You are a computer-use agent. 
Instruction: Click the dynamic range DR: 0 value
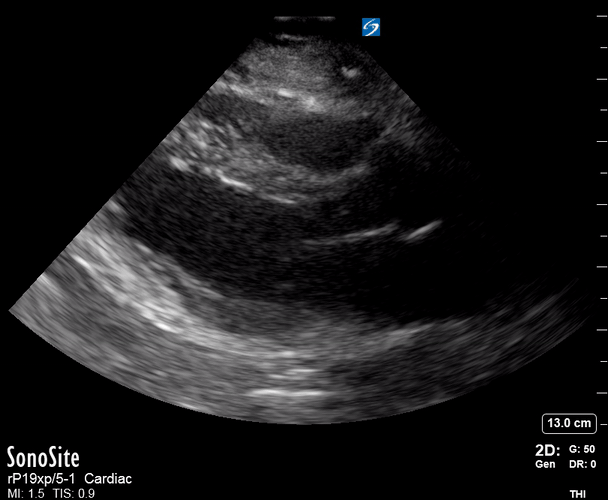582,464
